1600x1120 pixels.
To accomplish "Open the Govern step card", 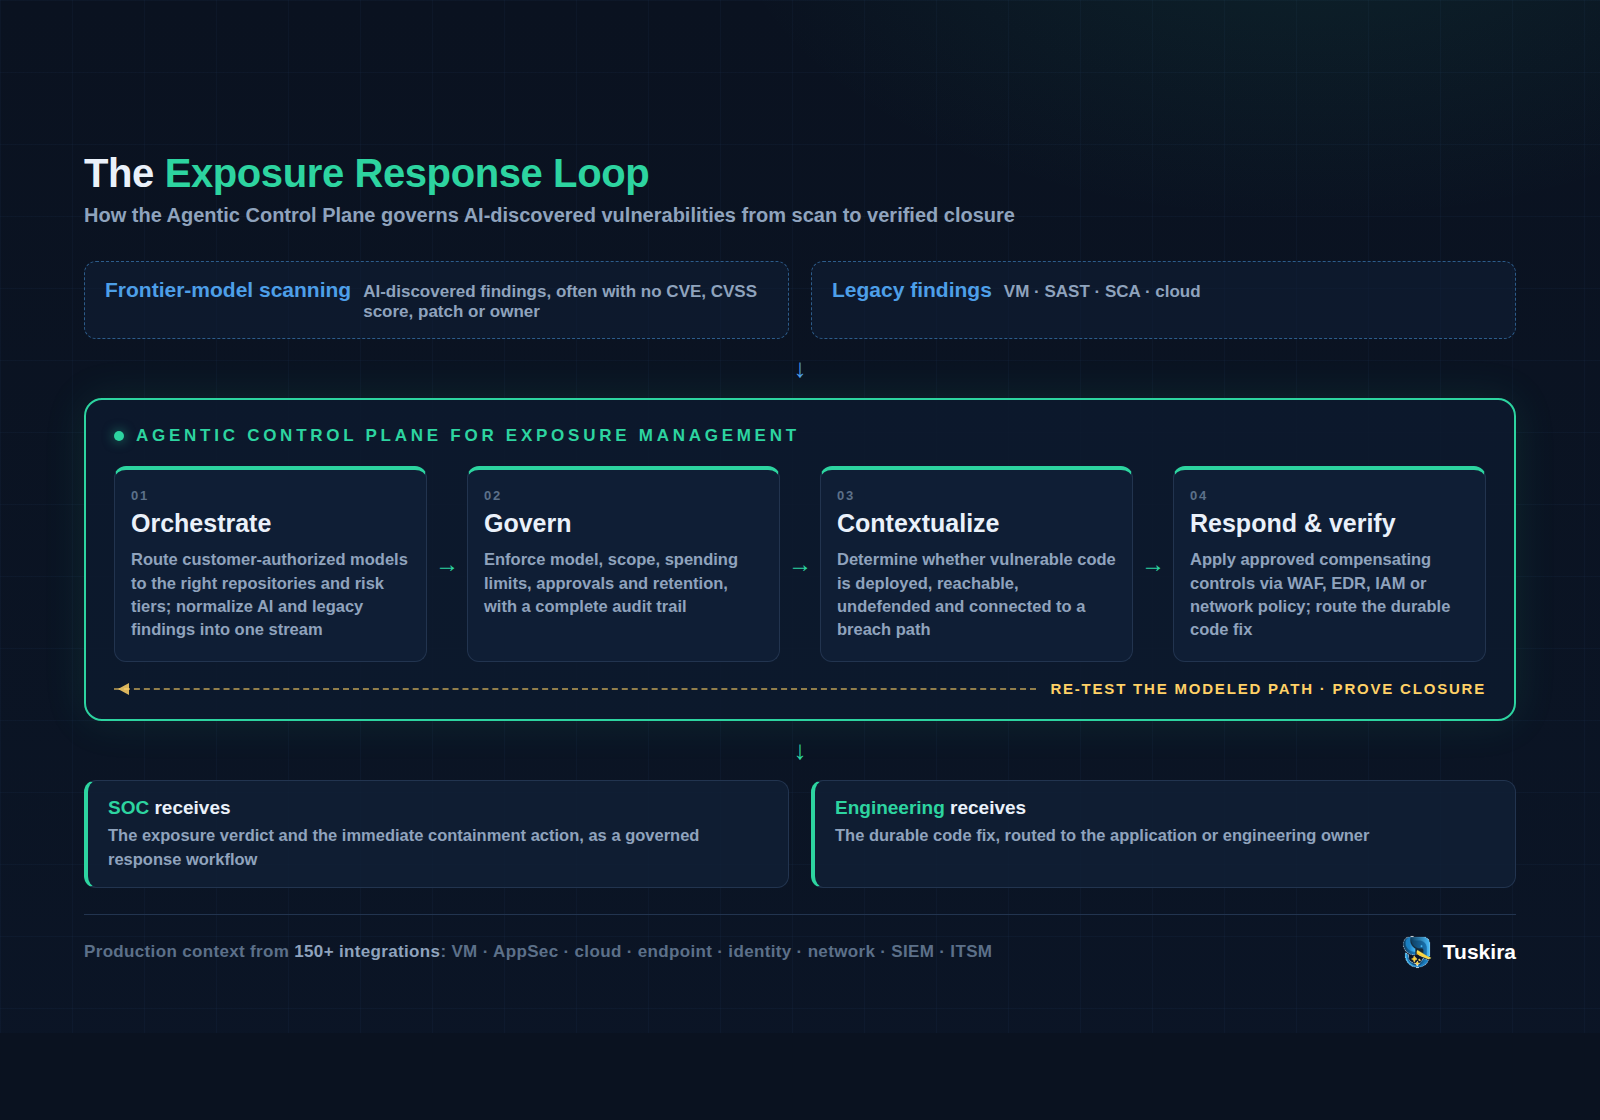I will pos(623,564).
